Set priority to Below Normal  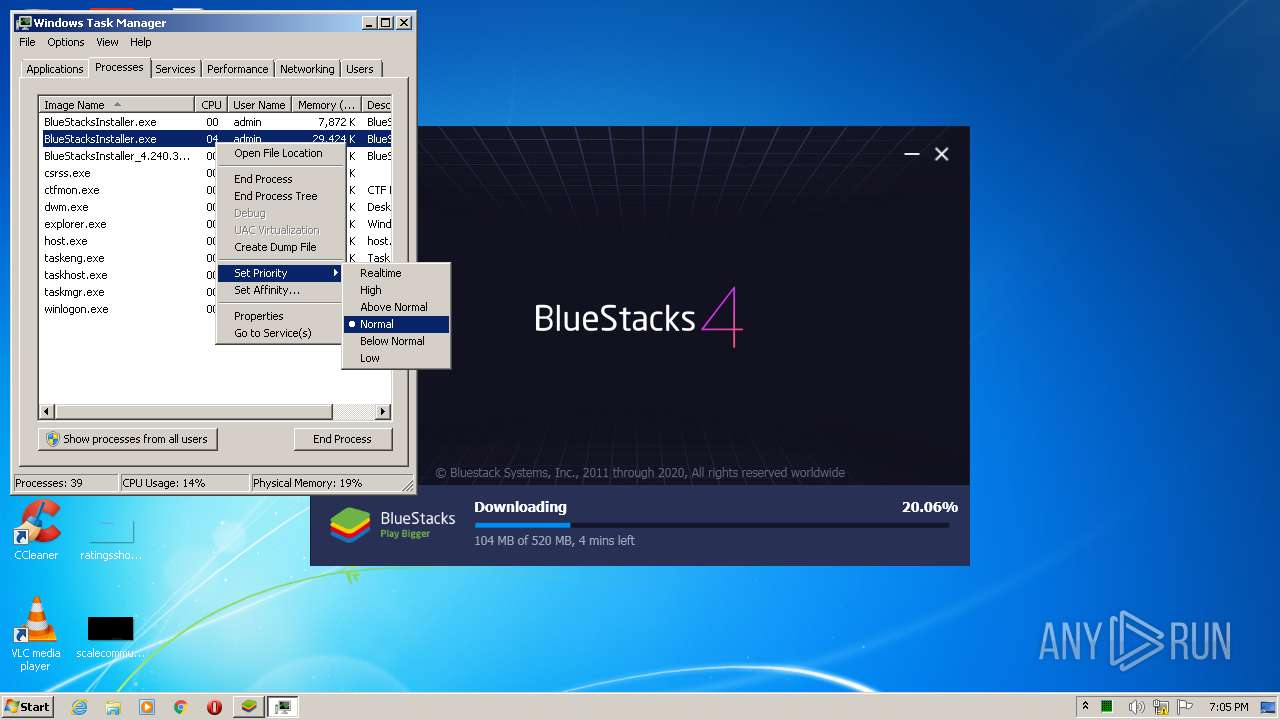[x=396, y=341]
